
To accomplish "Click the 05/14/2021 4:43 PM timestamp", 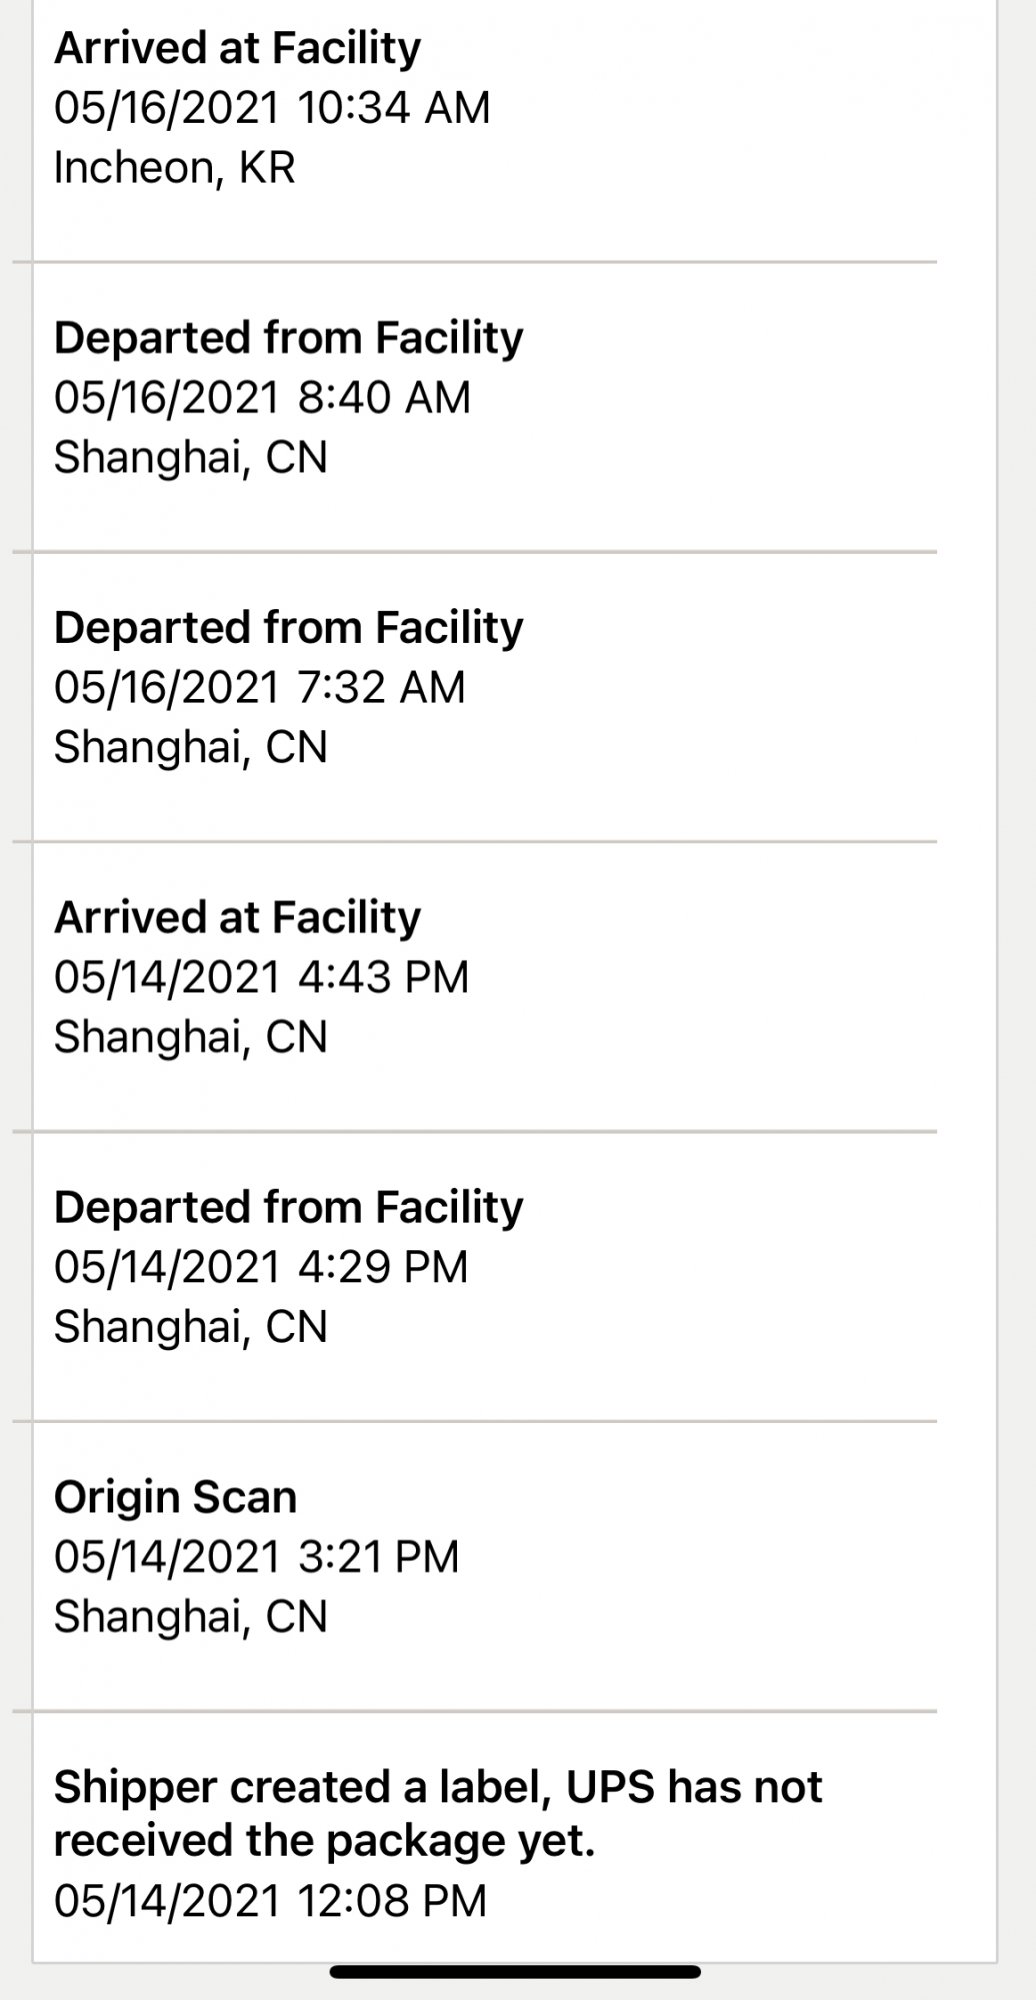I will click(x=261, y=978).
